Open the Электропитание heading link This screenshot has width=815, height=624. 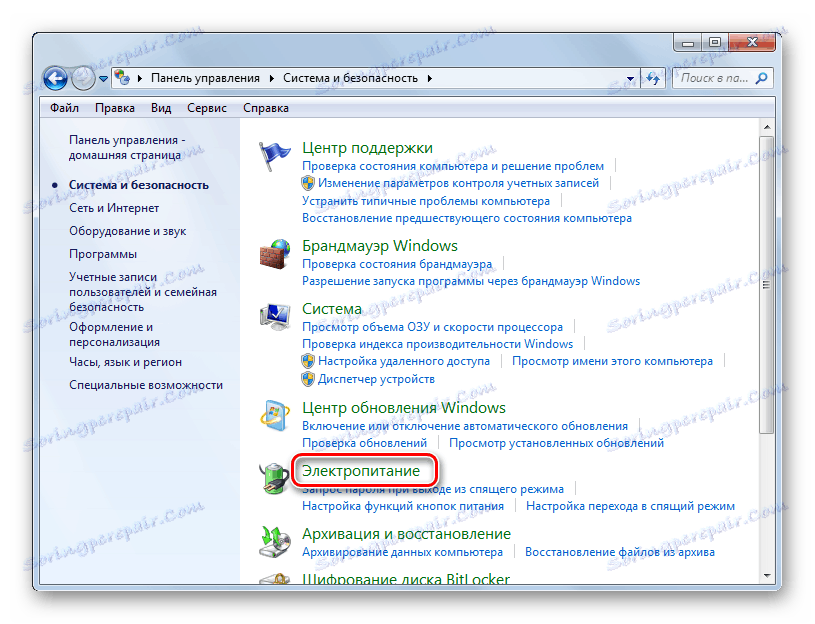point(361,471)
